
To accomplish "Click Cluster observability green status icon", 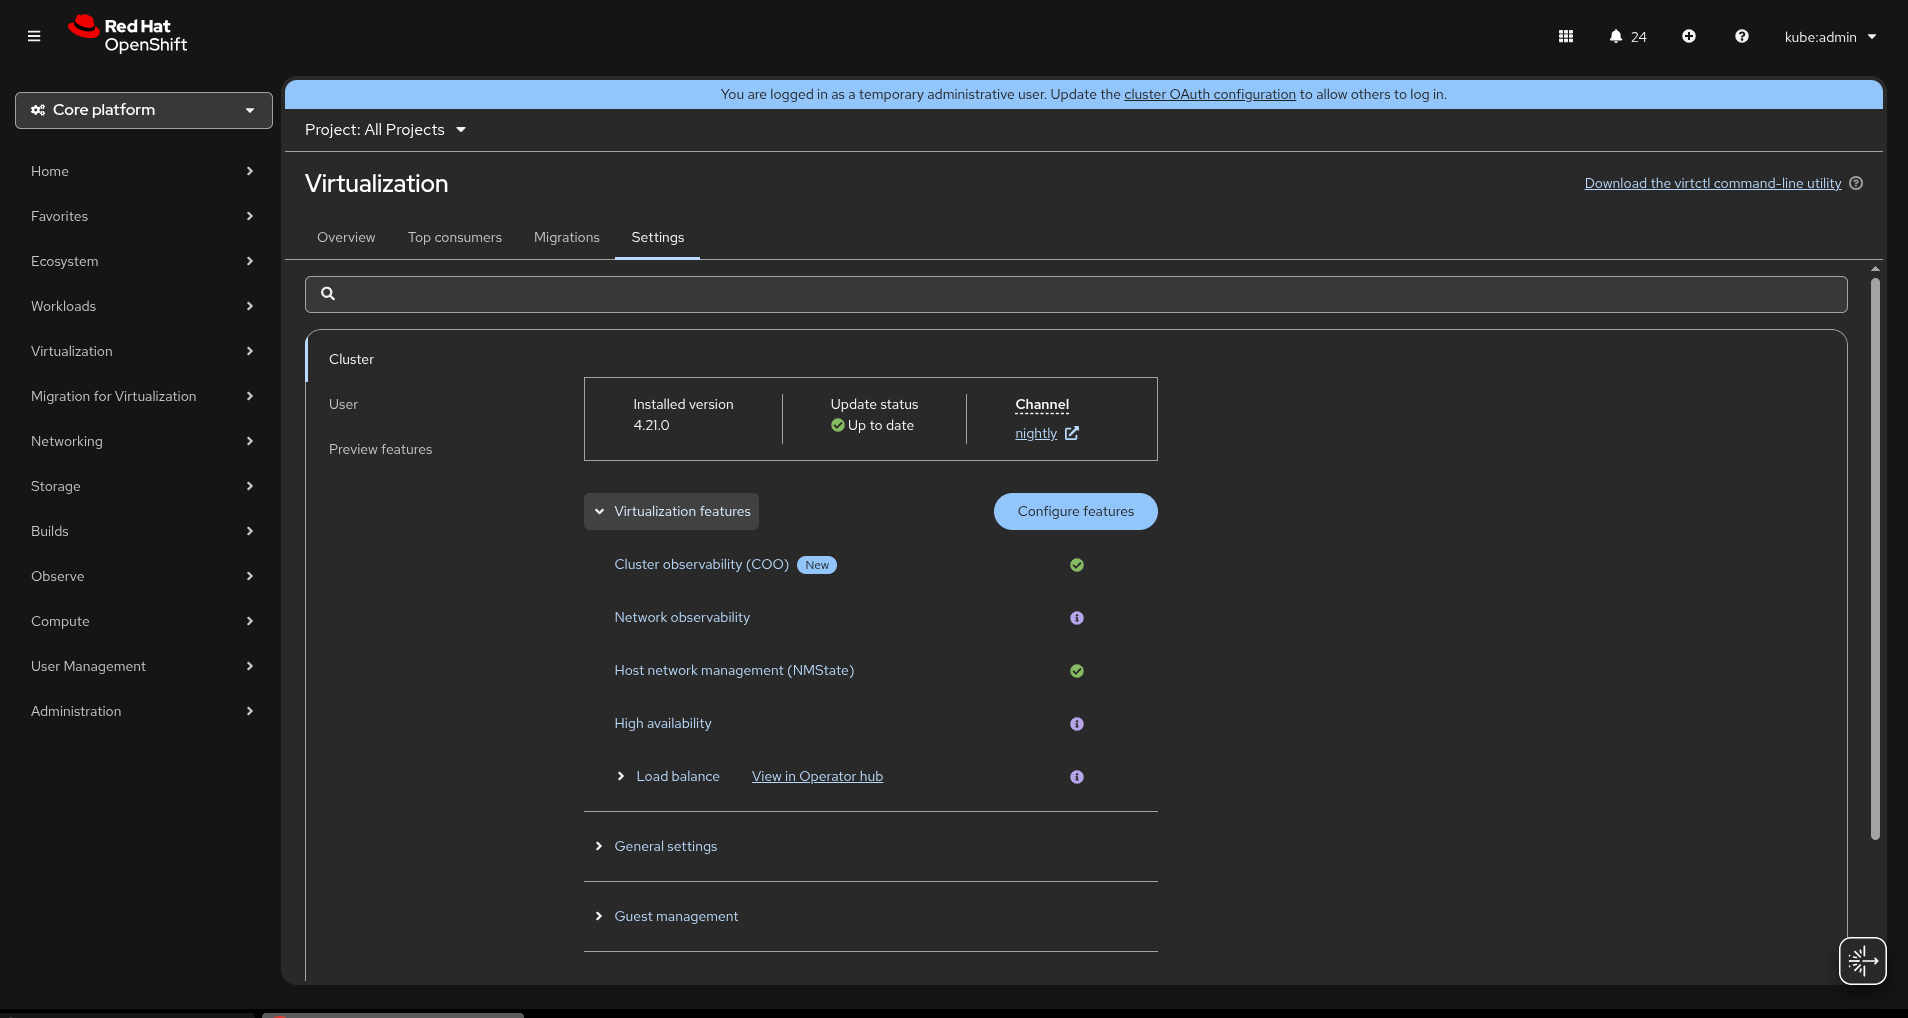I will point(1077,565).
